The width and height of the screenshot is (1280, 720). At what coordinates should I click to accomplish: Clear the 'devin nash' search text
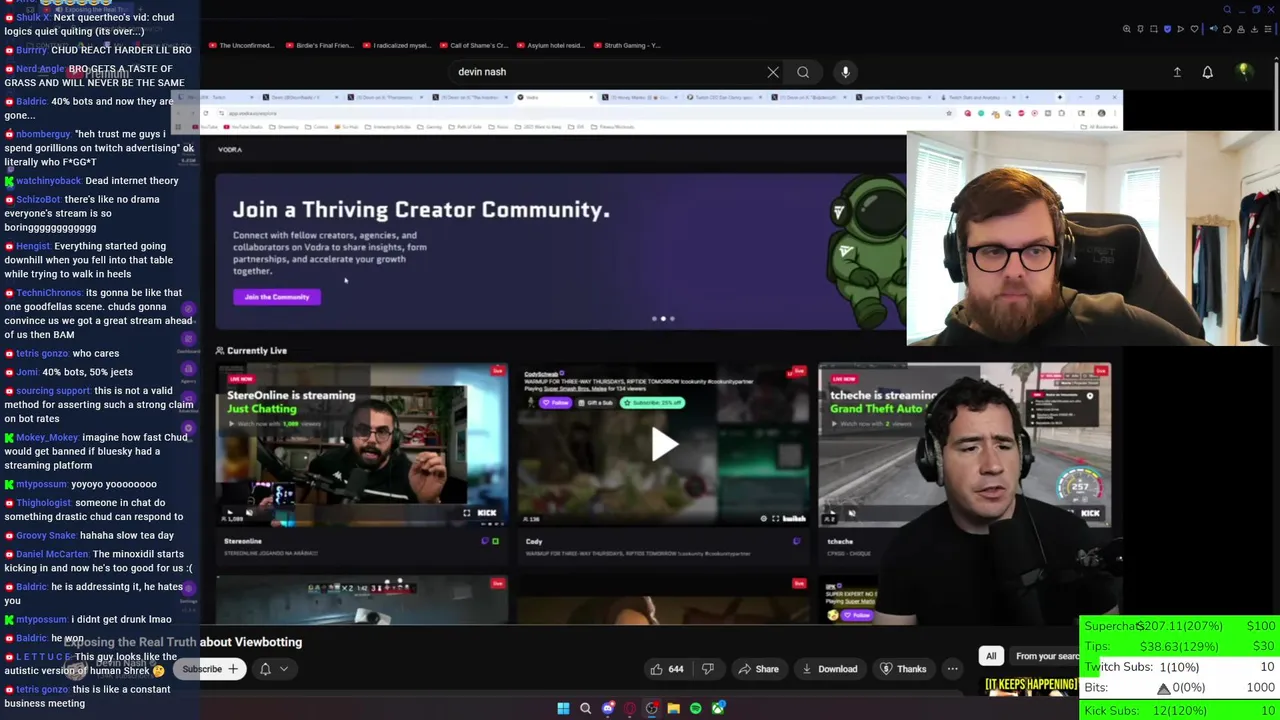[773, 72]
